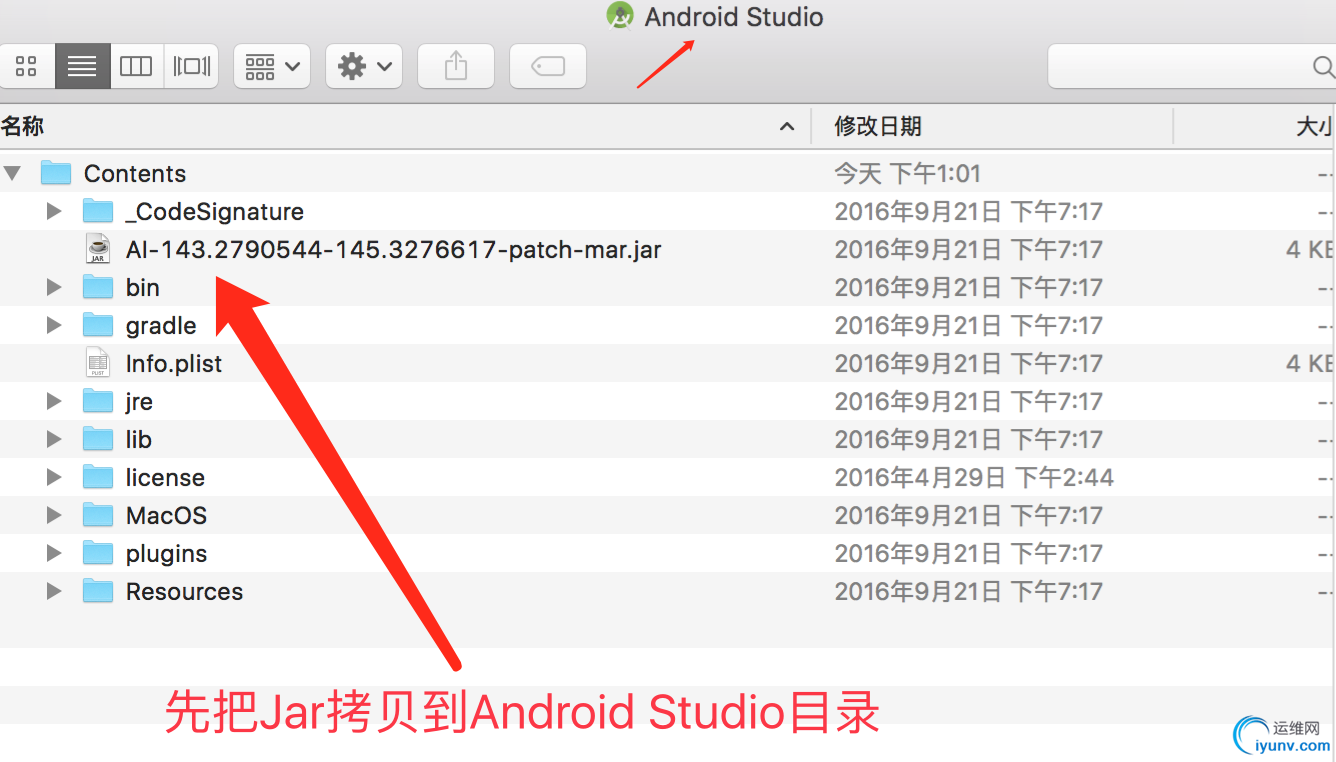Click the sort direction arrow in 名称 header
The width and height of the screenshot is (1336, 762).
tap(787, 126)
